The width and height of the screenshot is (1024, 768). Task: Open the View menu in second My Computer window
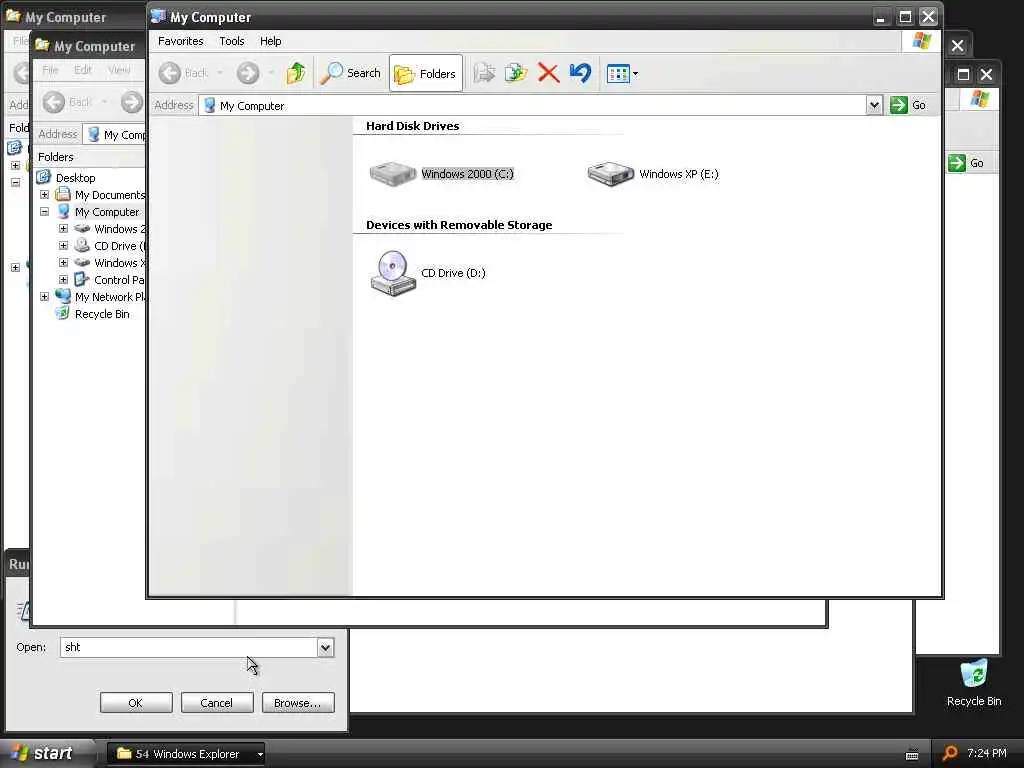point(119,70)
